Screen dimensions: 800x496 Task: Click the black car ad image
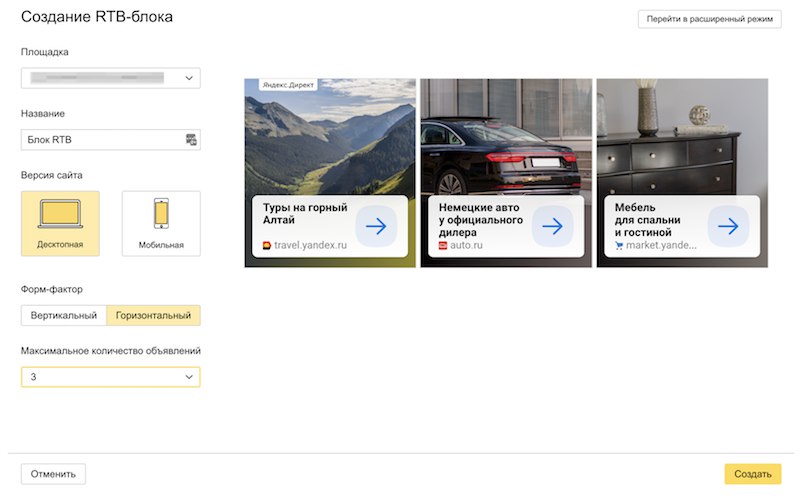(x=506, y=138)
